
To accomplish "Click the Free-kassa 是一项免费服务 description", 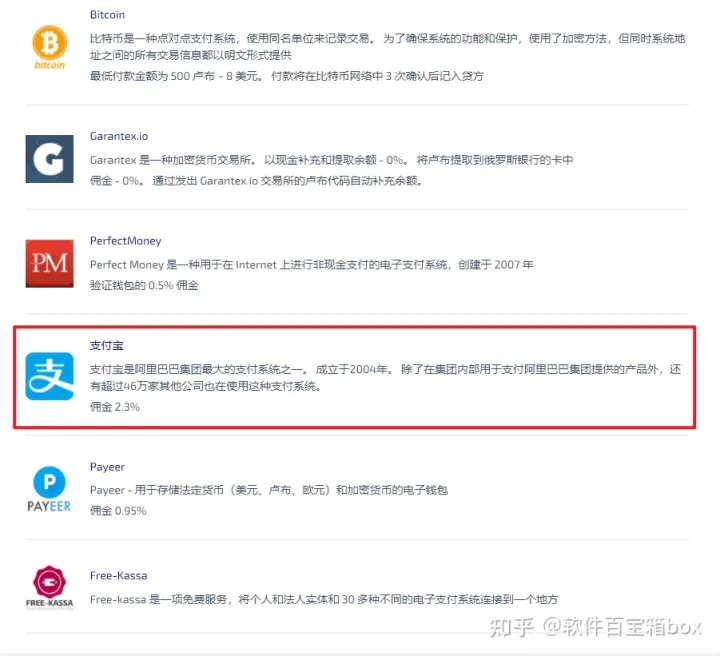I will pyautogui.click(x=324, y=600).
